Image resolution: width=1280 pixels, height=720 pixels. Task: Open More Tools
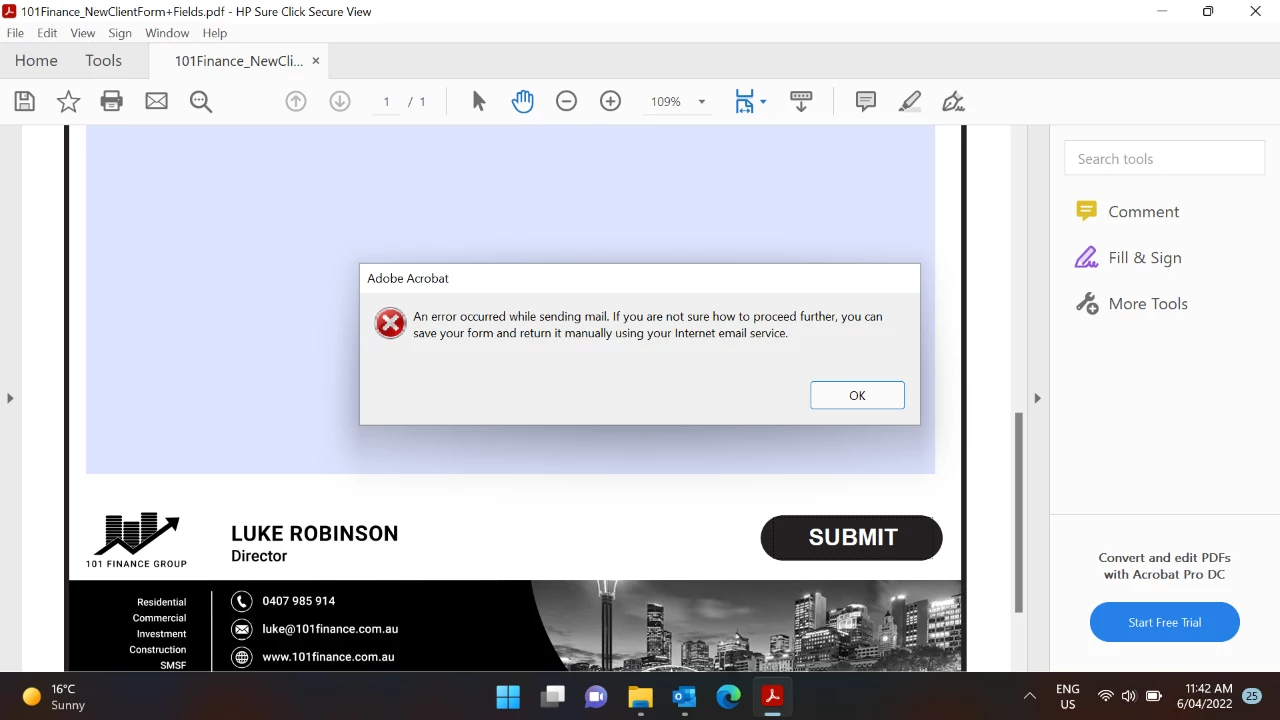(x=1131, y=304)
